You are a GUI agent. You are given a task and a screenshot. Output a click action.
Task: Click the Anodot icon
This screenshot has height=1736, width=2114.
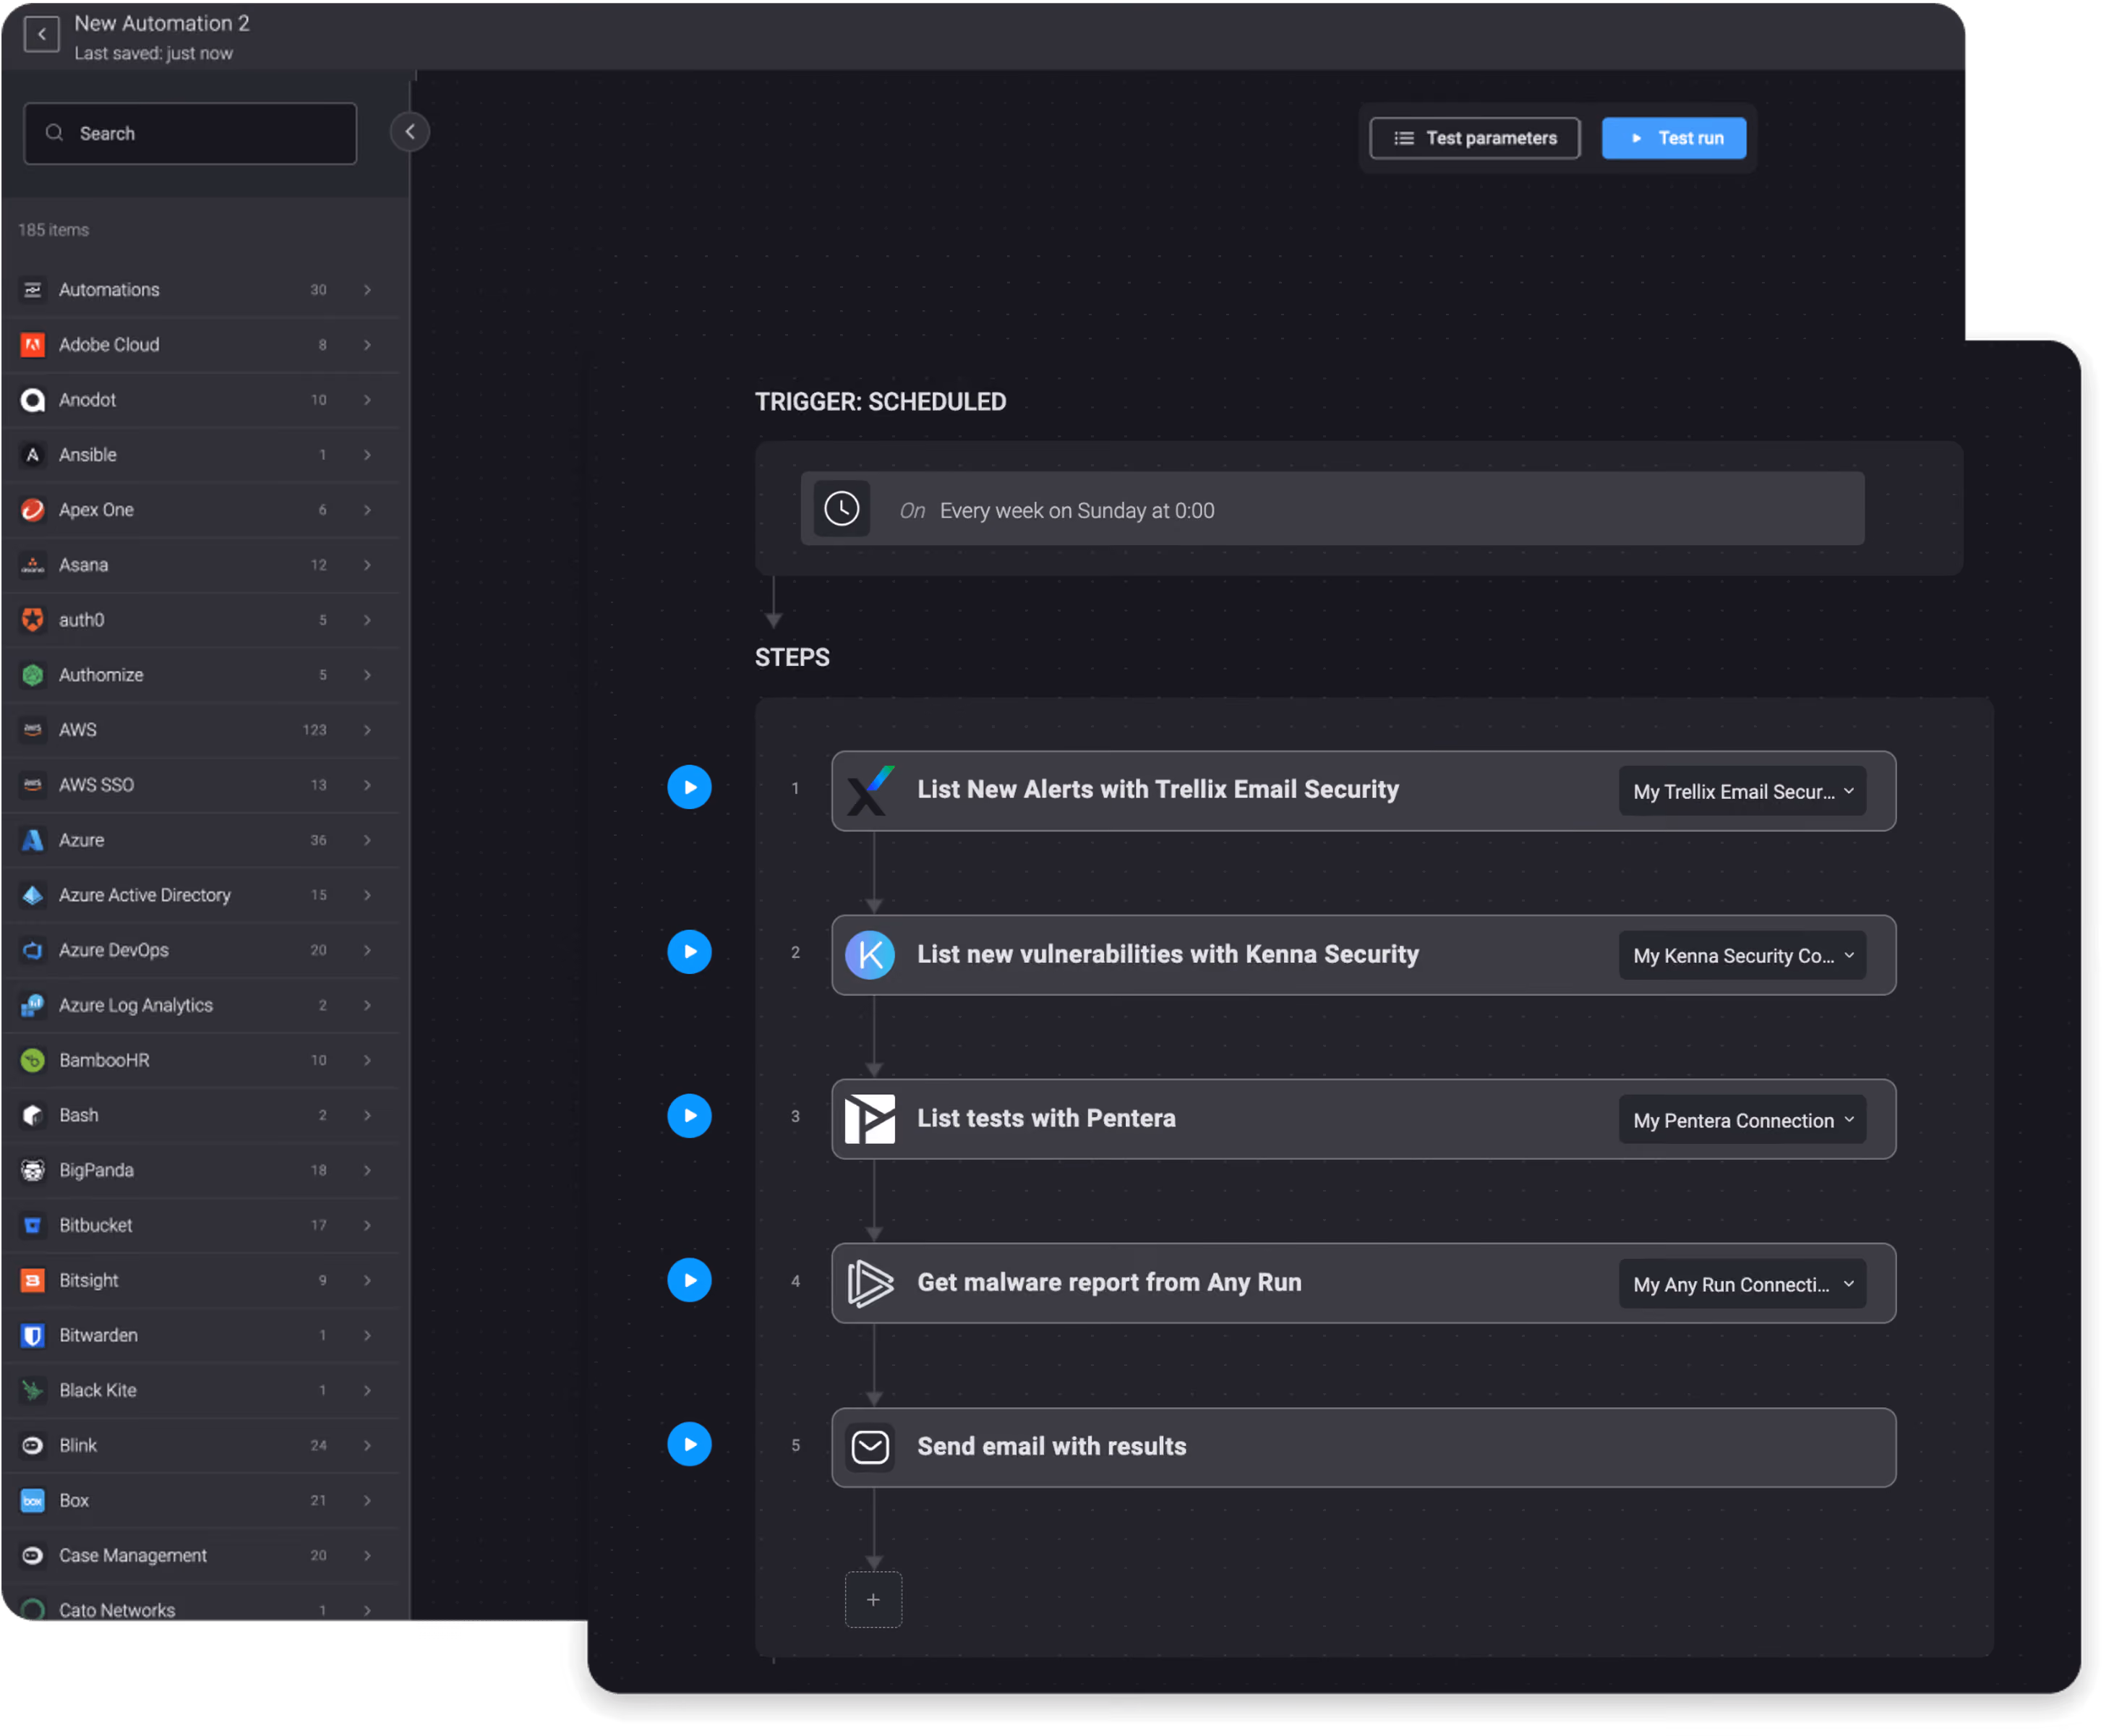[x=33, y=401]
